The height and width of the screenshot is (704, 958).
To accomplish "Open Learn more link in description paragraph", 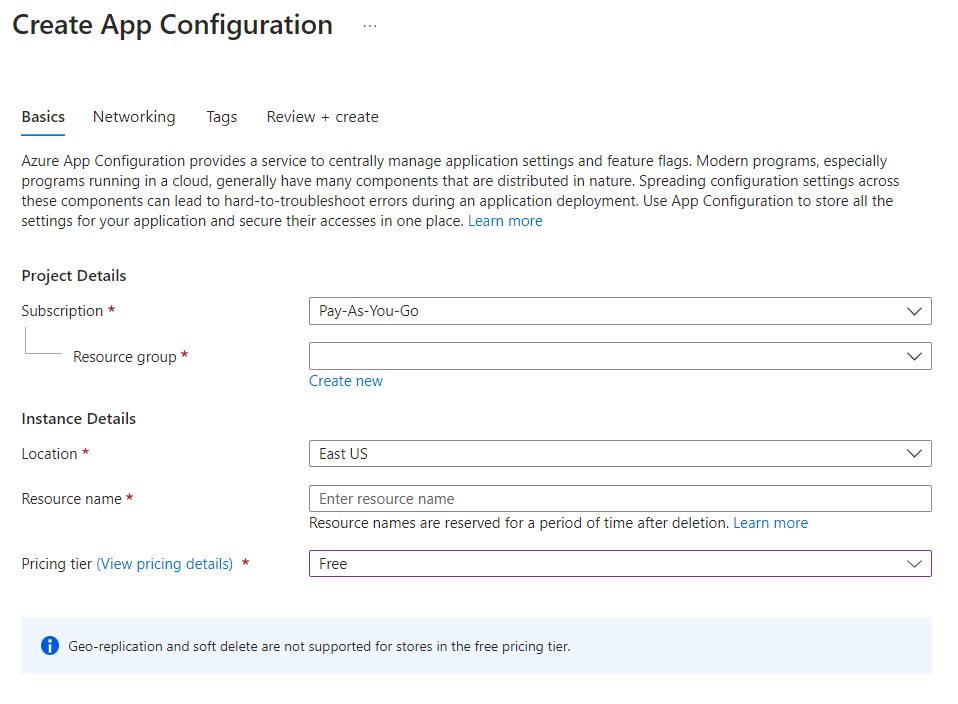I will point(505,221).
